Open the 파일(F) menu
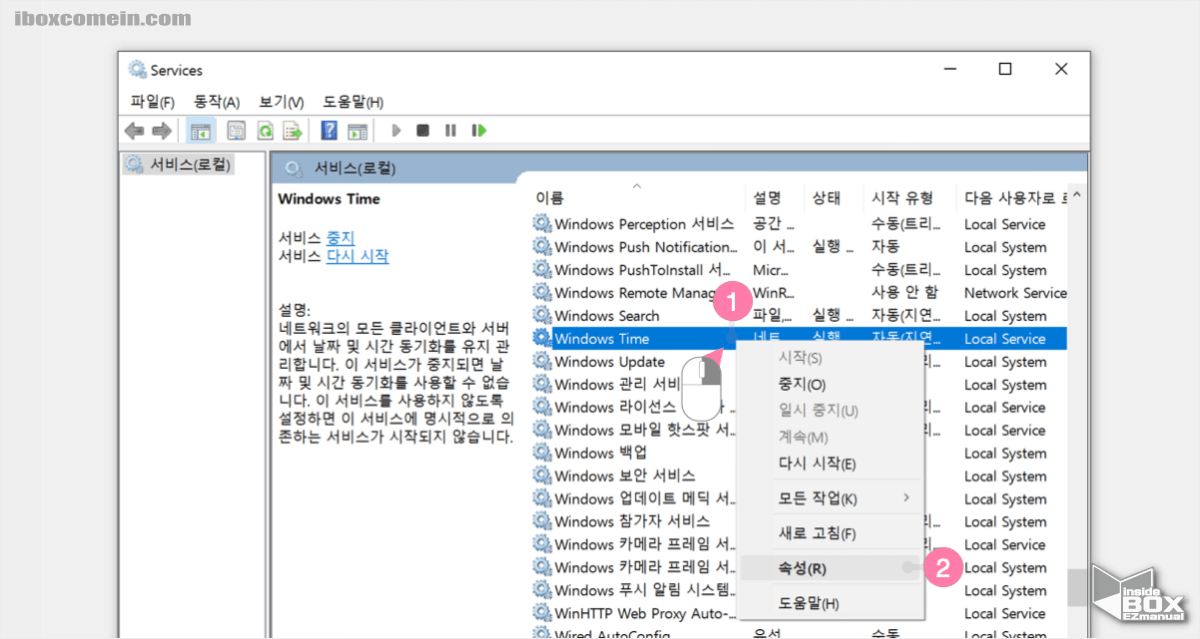The height and width of the screenshot is (639, 1200). 152,101
